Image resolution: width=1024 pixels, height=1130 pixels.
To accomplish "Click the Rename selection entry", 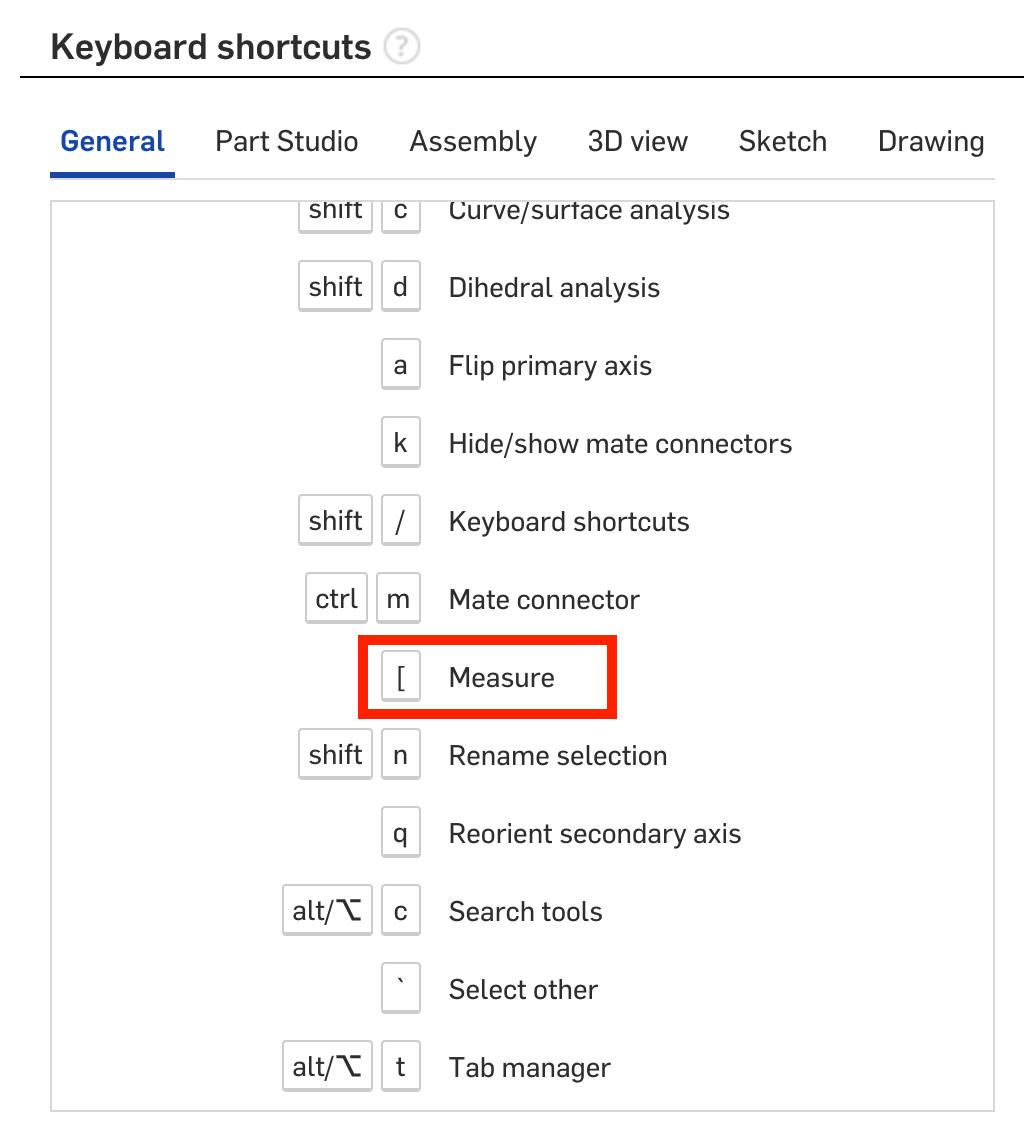I will coord(557,756).
